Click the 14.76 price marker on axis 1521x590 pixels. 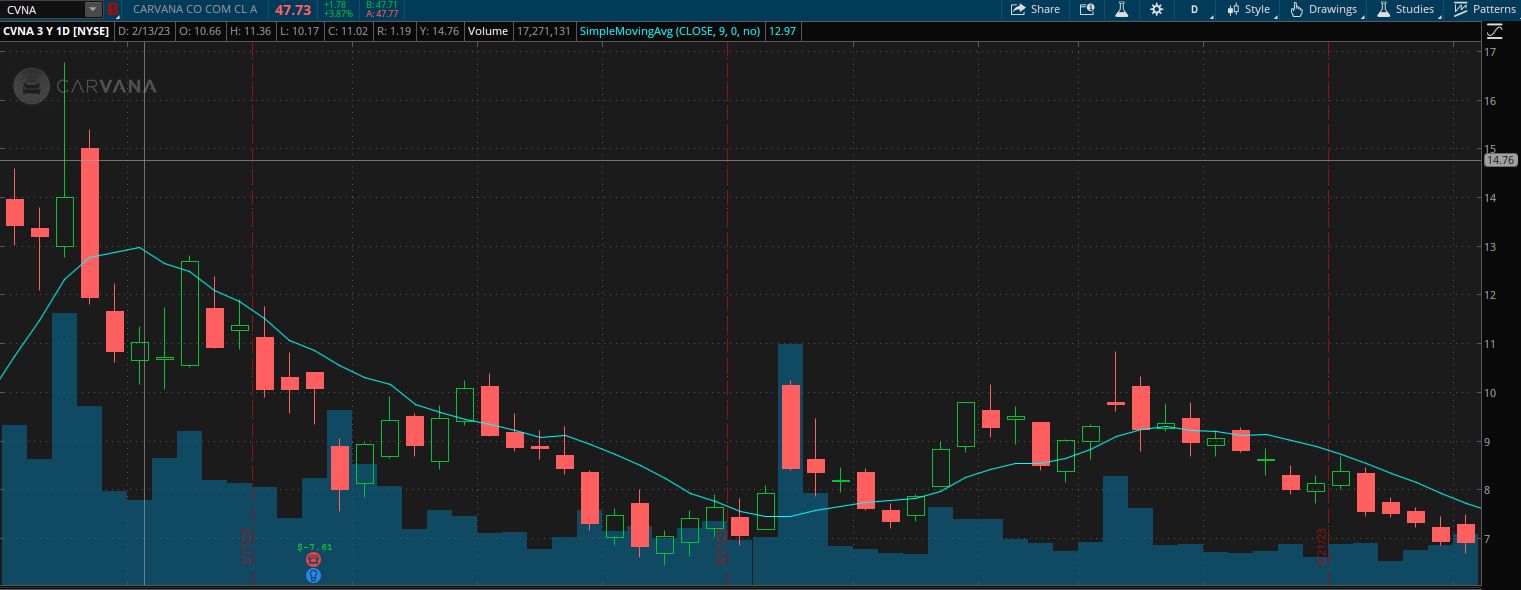pos(1500,160)
